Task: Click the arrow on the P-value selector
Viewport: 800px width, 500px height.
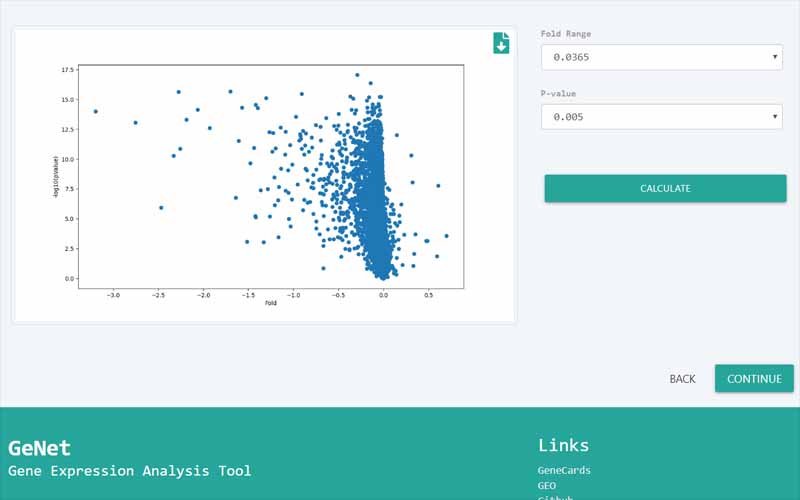Action: (775, 117)
